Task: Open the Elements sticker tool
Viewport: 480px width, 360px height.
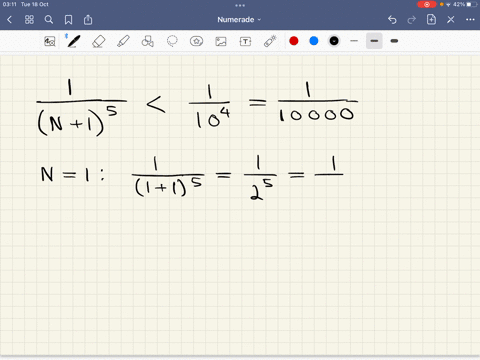Action: pos(196,41)
